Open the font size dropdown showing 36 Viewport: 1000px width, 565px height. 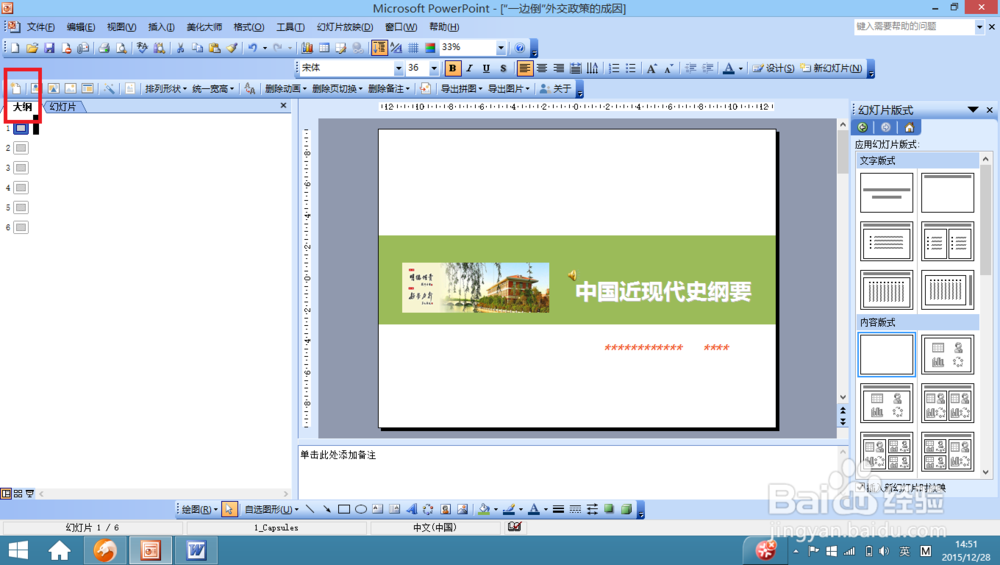434,68
